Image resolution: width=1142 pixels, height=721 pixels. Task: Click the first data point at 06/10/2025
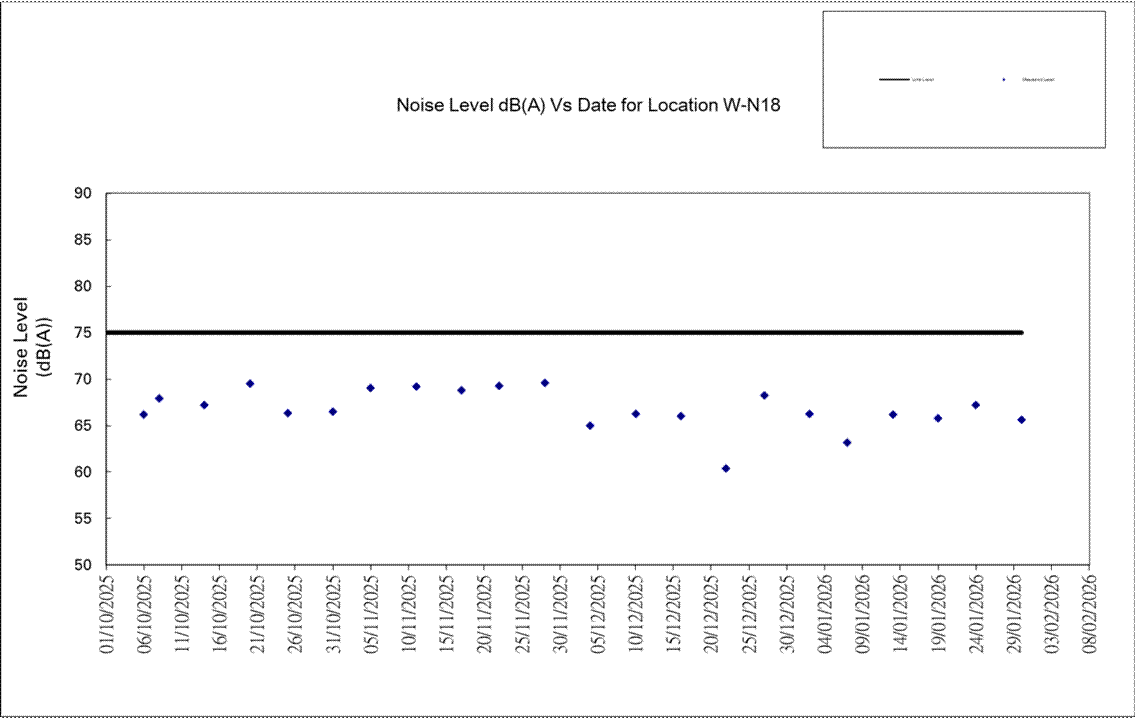pos(143,414)
